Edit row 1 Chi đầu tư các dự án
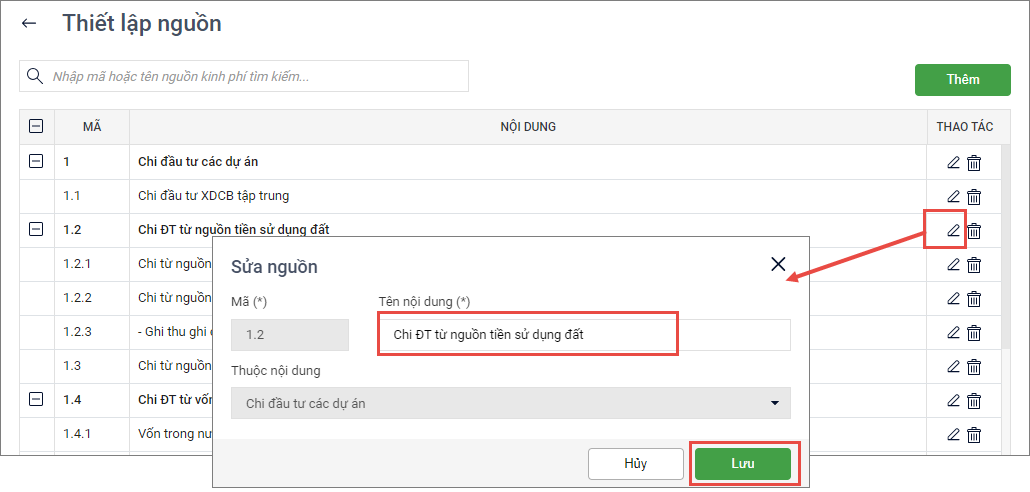The width and height of the screenshot is (1030, 492). tap(953, 163)
